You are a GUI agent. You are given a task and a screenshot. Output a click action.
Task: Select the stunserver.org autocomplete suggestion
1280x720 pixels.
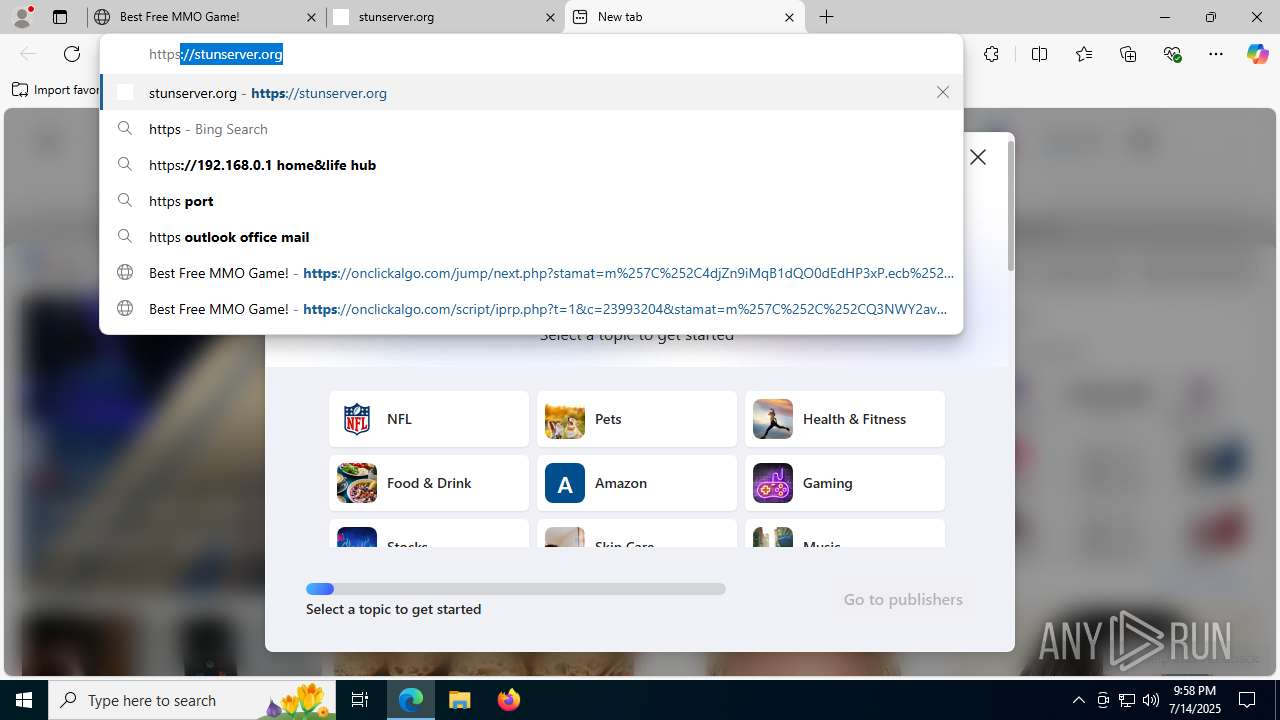pyautogui.click(x=531, y=92)
